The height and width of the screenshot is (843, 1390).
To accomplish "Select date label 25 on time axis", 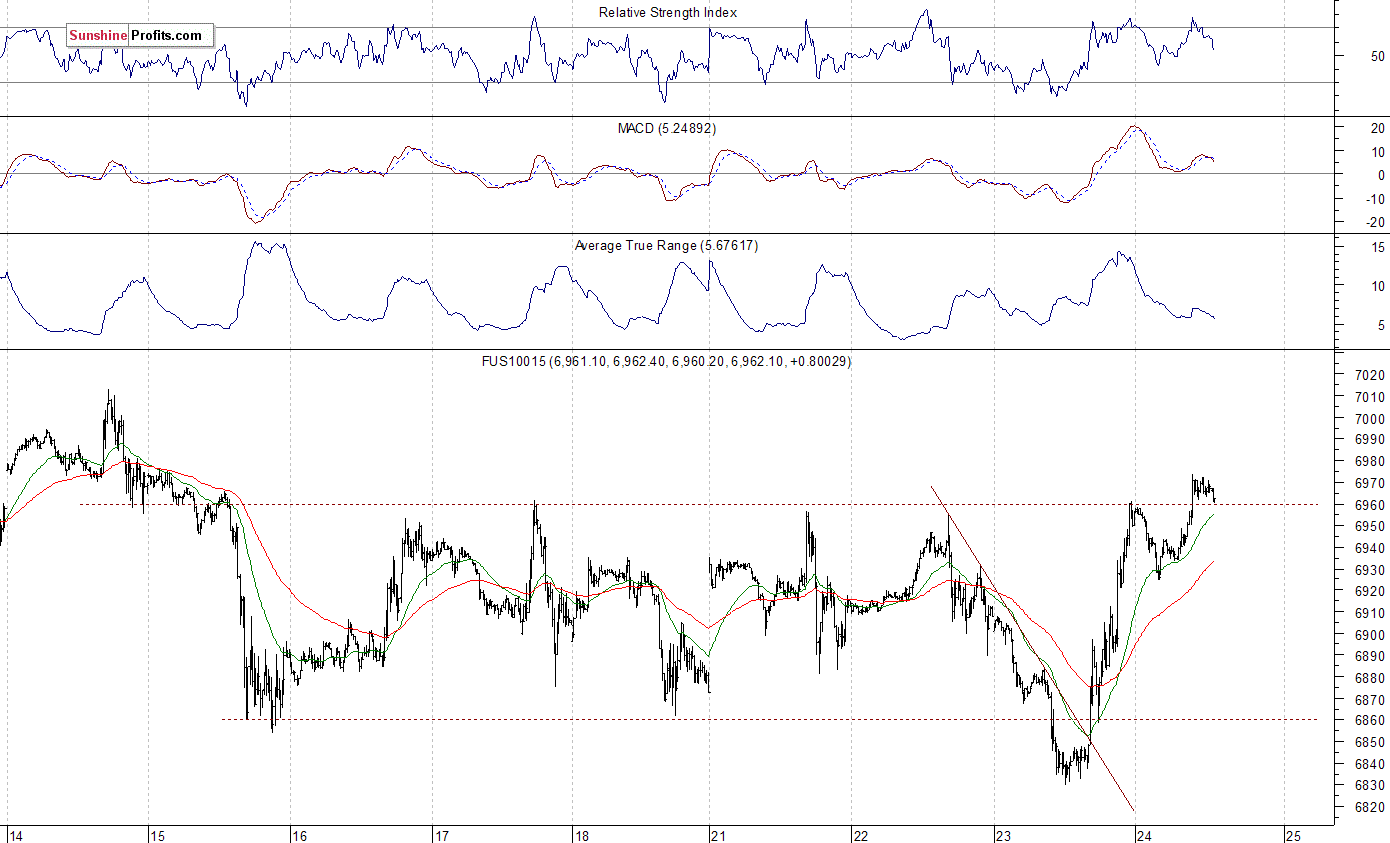I will 1292,835.
